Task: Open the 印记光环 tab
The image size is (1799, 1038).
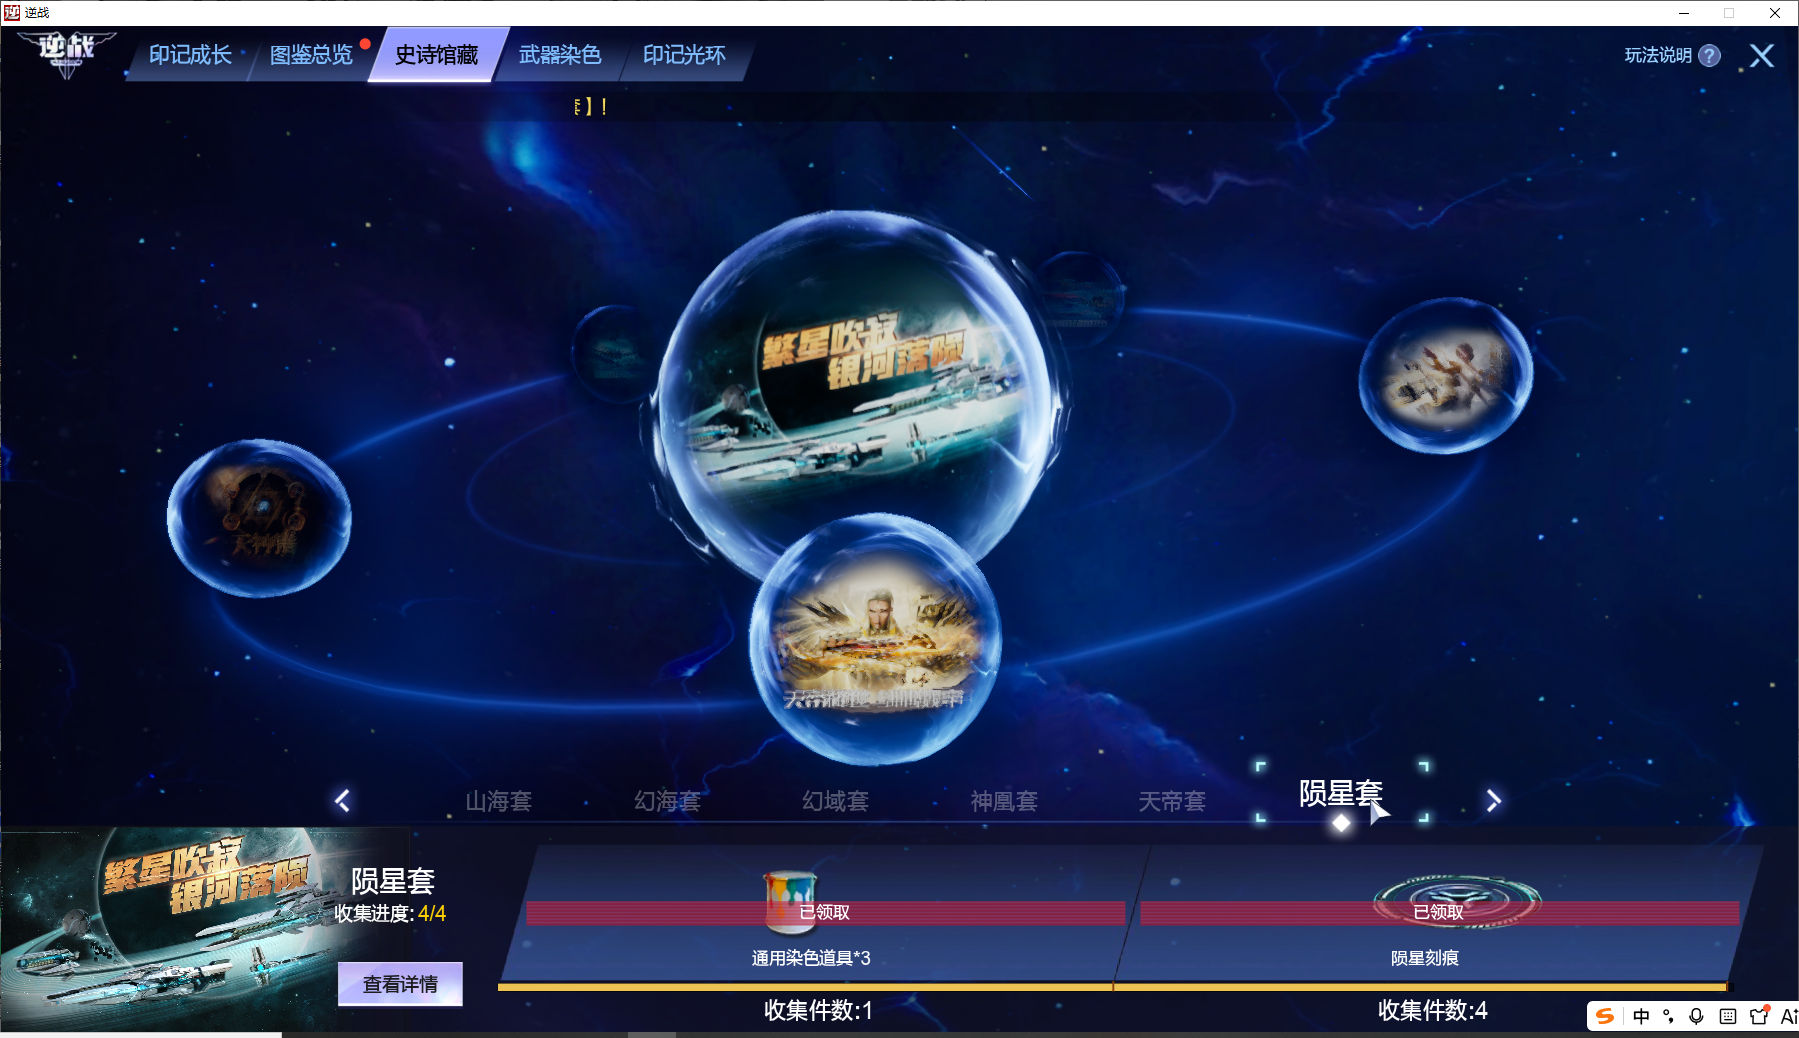Action: 684,55
